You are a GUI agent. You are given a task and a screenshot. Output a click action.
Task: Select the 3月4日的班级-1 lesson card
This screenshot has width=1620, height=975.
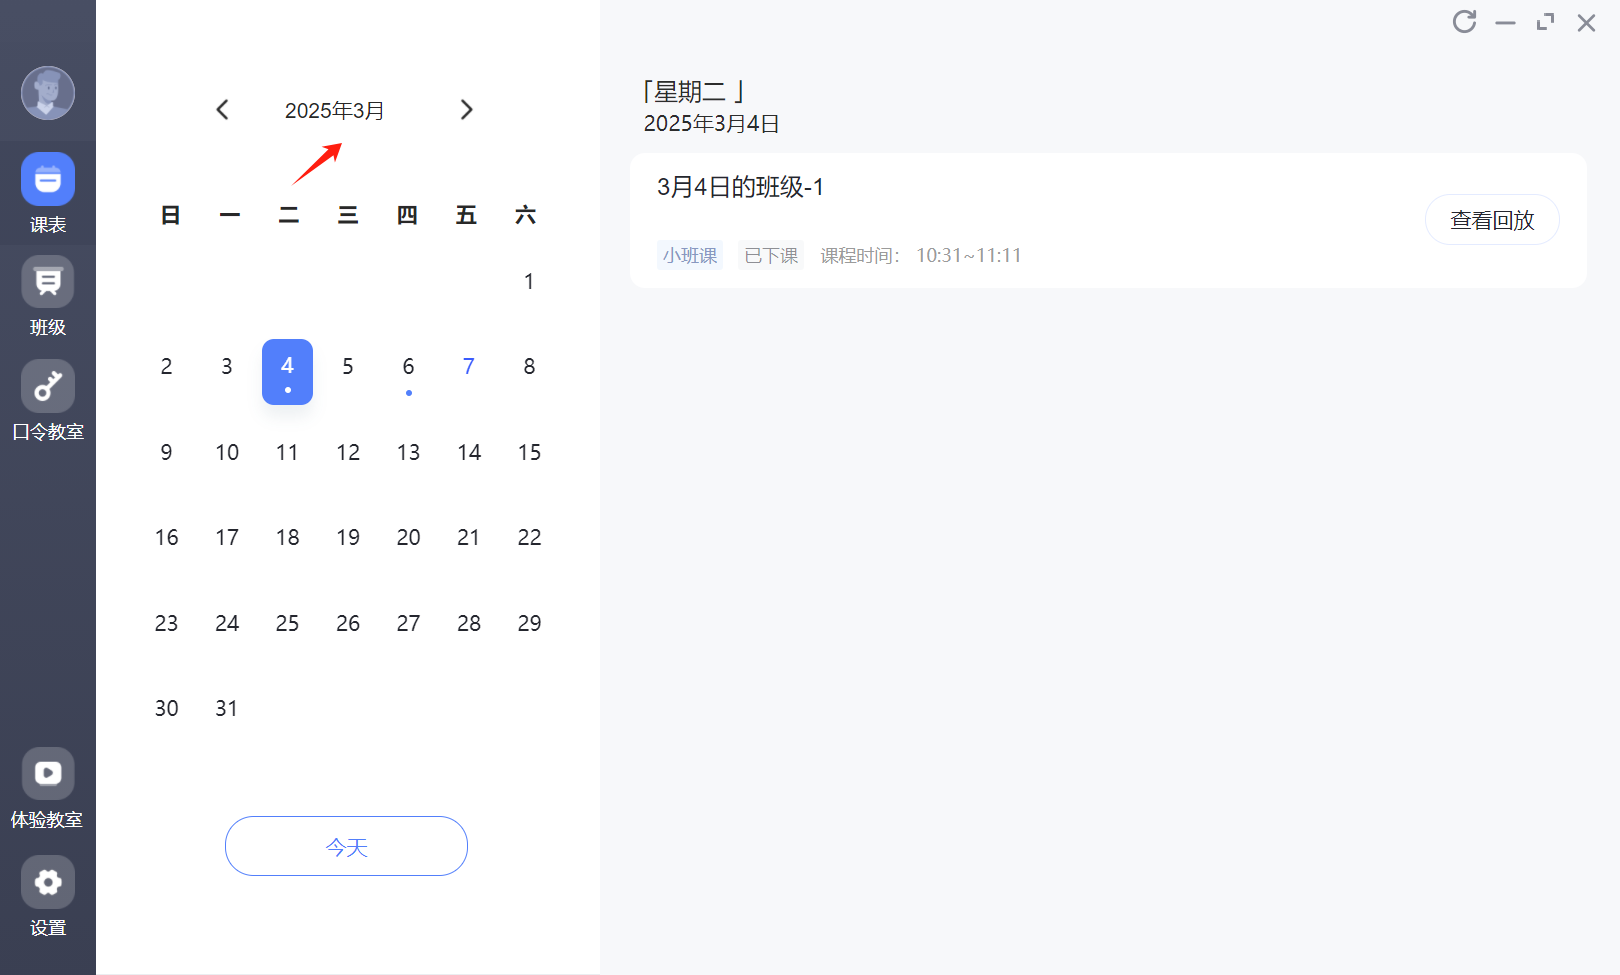[740, 187]
